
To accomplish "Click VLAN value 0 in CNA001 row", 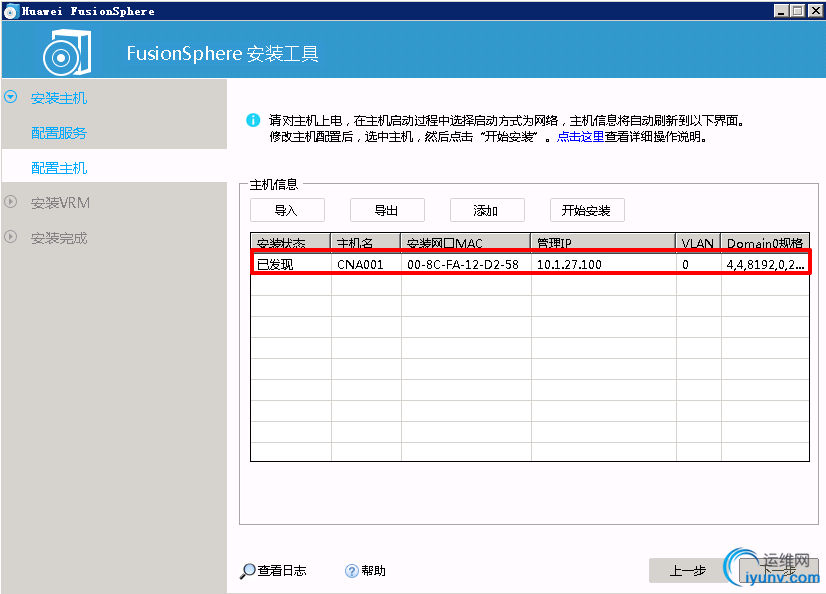I will click(699, 264).
